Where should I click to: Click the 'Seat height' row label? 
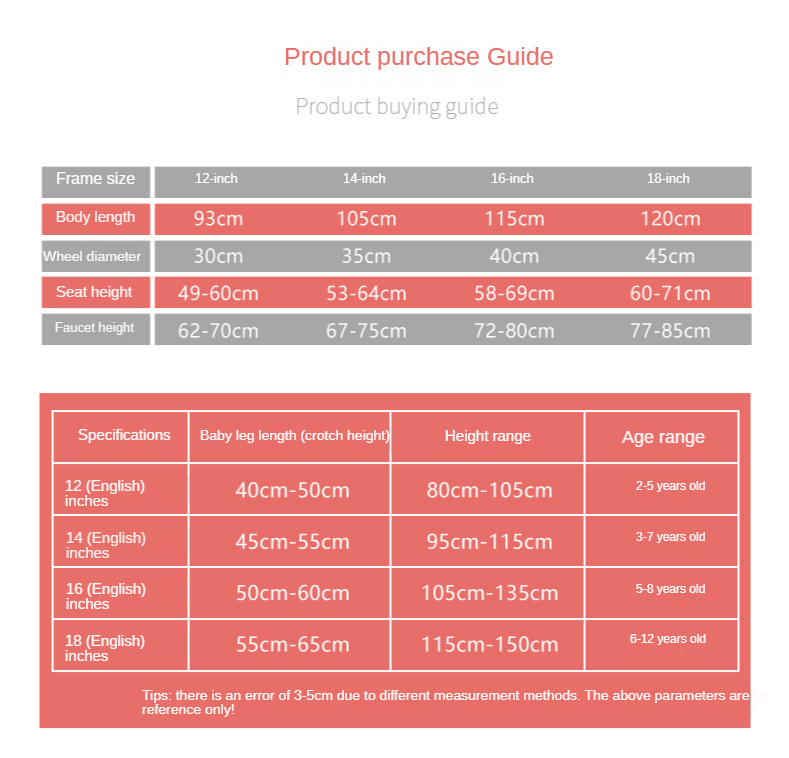[x=95, y=292]
